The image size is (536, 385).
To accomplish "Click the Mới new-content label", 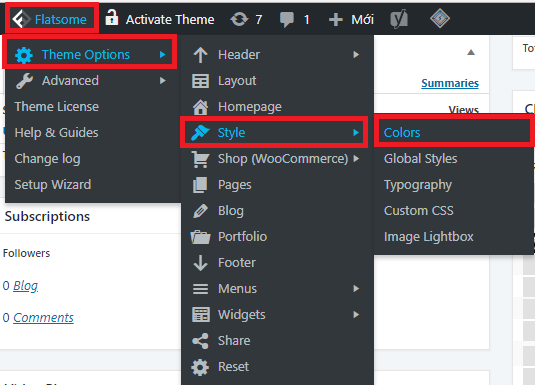I will pos(362,19).
